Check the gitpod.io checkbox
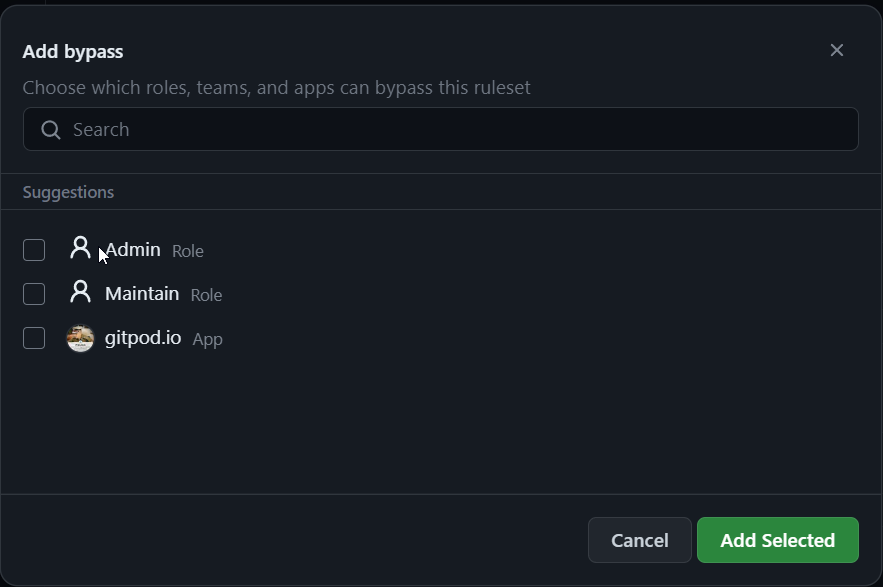 [x=33, y=338]
